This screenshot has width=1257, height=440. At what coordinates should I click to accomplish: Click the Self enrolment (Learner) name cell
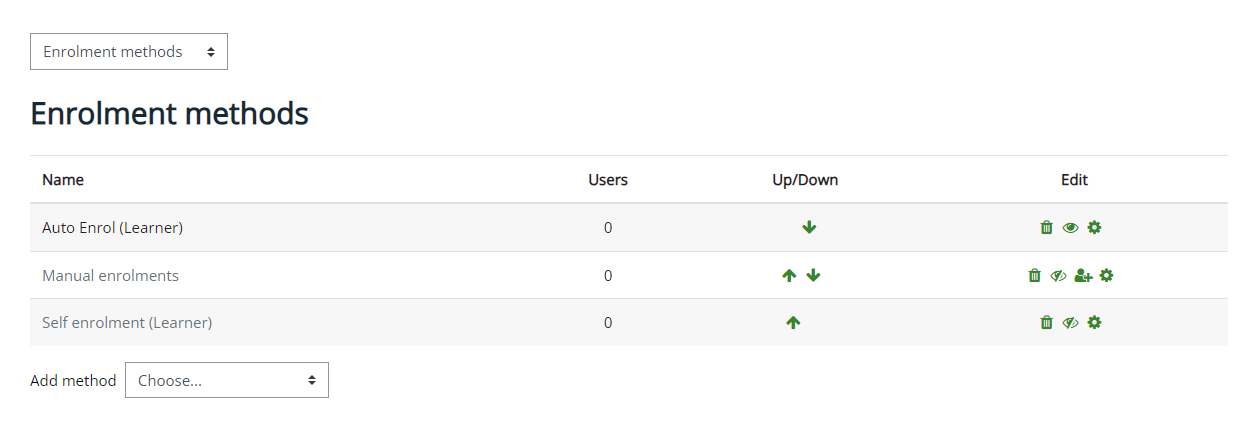tap(127, 322)
